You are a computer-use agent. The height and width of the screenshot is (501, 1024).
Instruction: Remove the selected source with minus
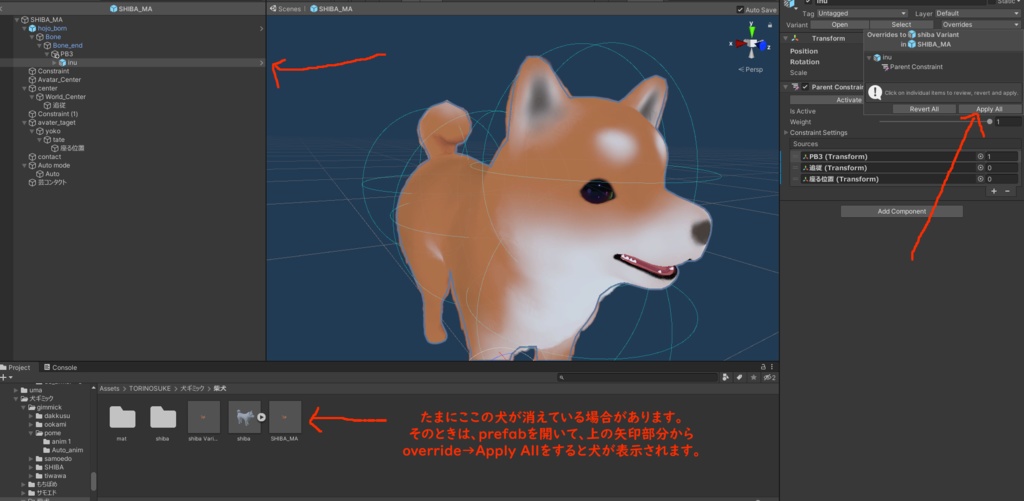pyautogui.click(x=1007, y=191)
